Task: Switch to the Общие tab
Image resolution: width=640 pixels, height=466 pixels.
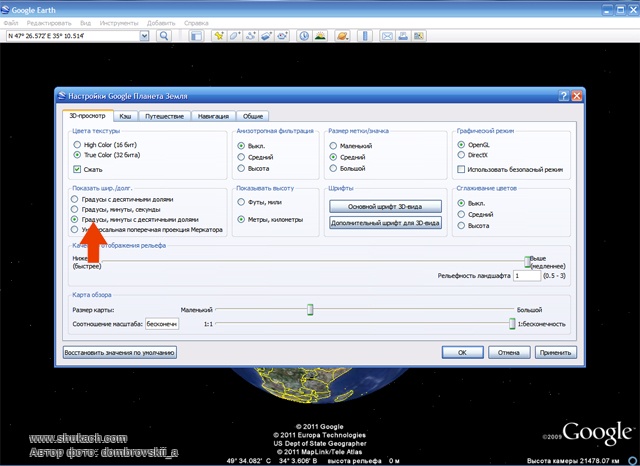Action: click(253, 116)
